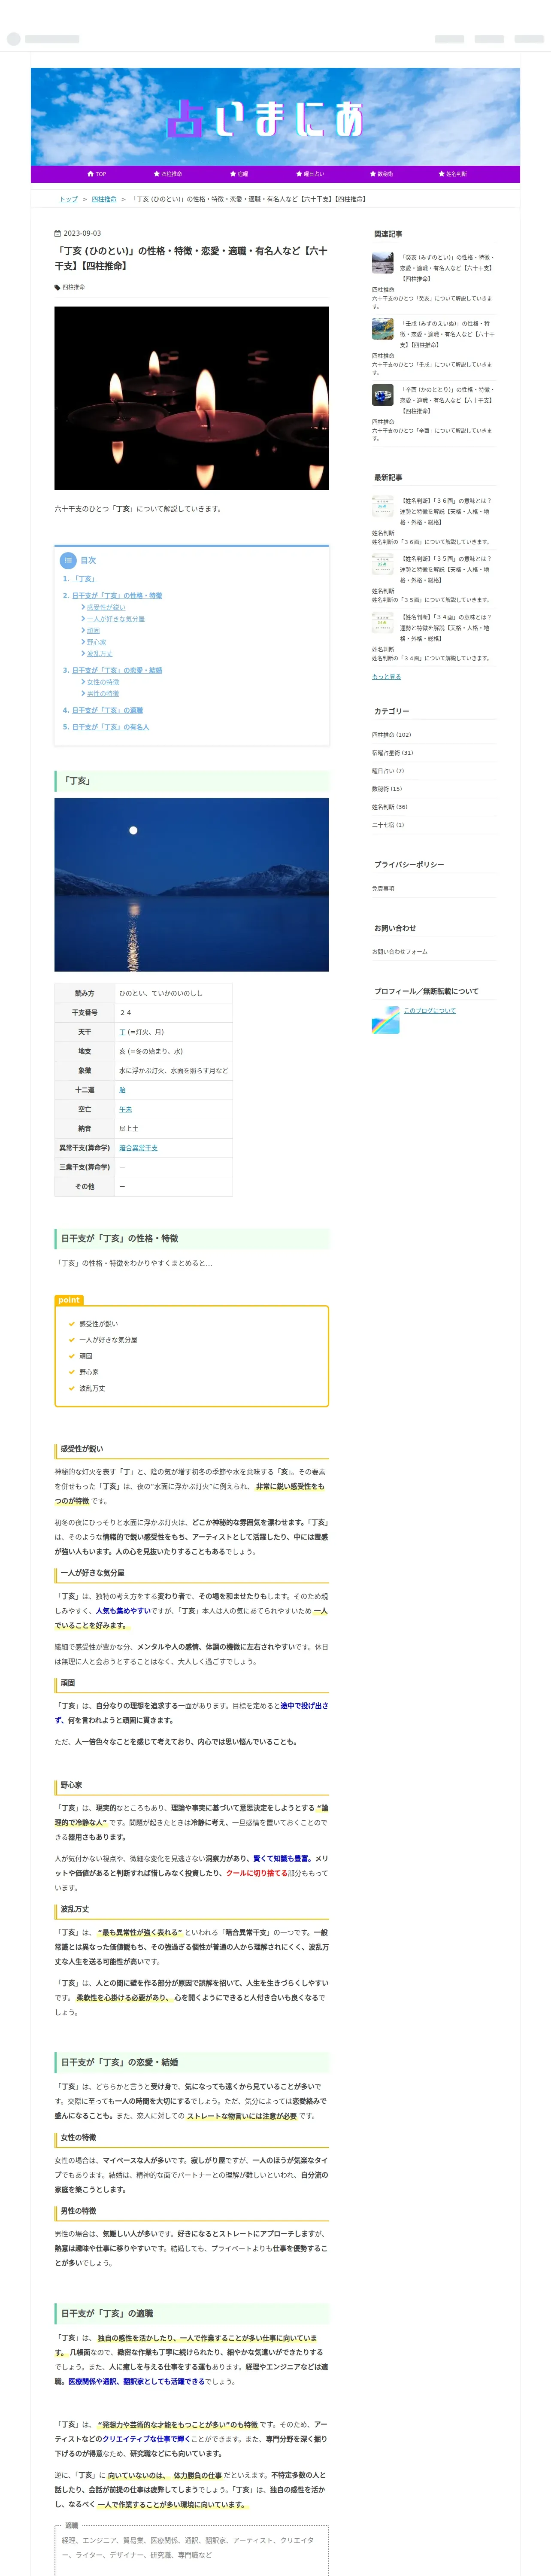Open the related article 「辛酉 (かのととり)」 title

pos(447,400)
